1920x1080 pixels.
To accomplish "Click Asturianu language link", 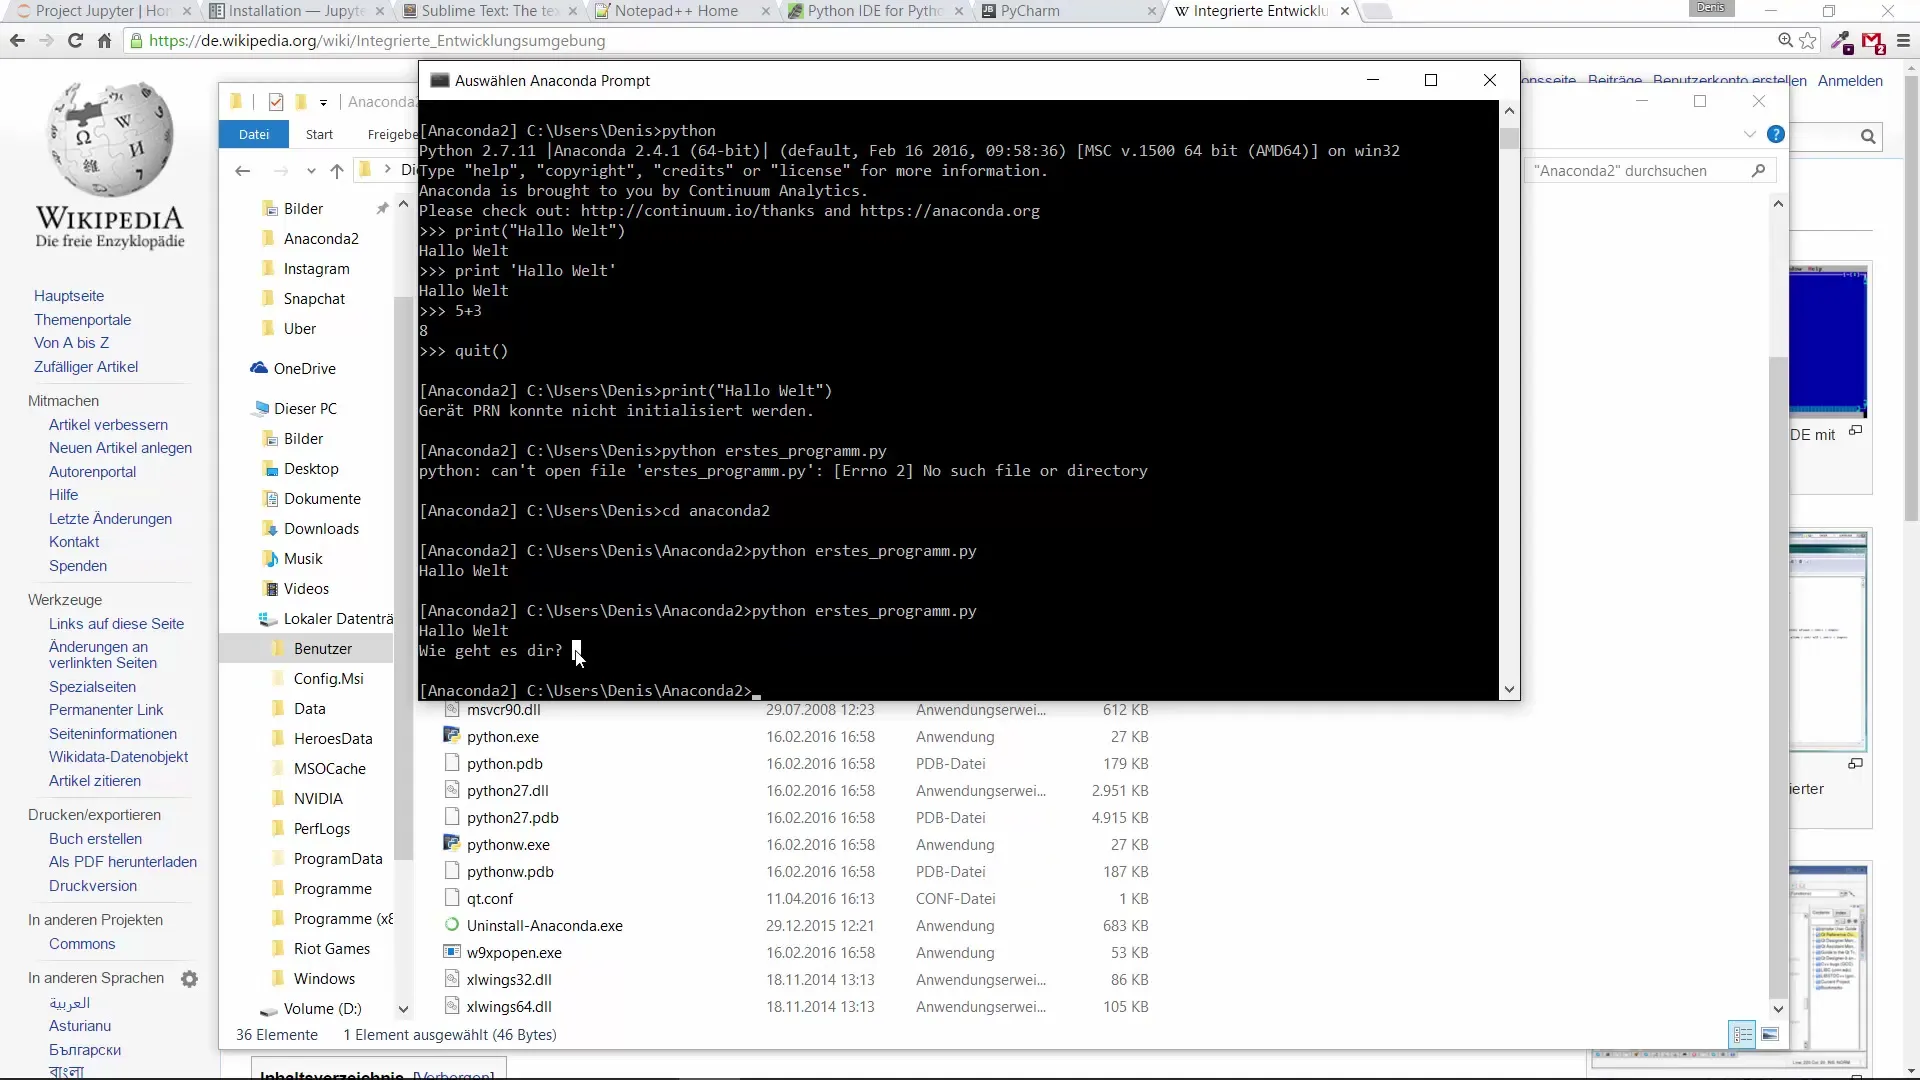I will (80, 1026).
